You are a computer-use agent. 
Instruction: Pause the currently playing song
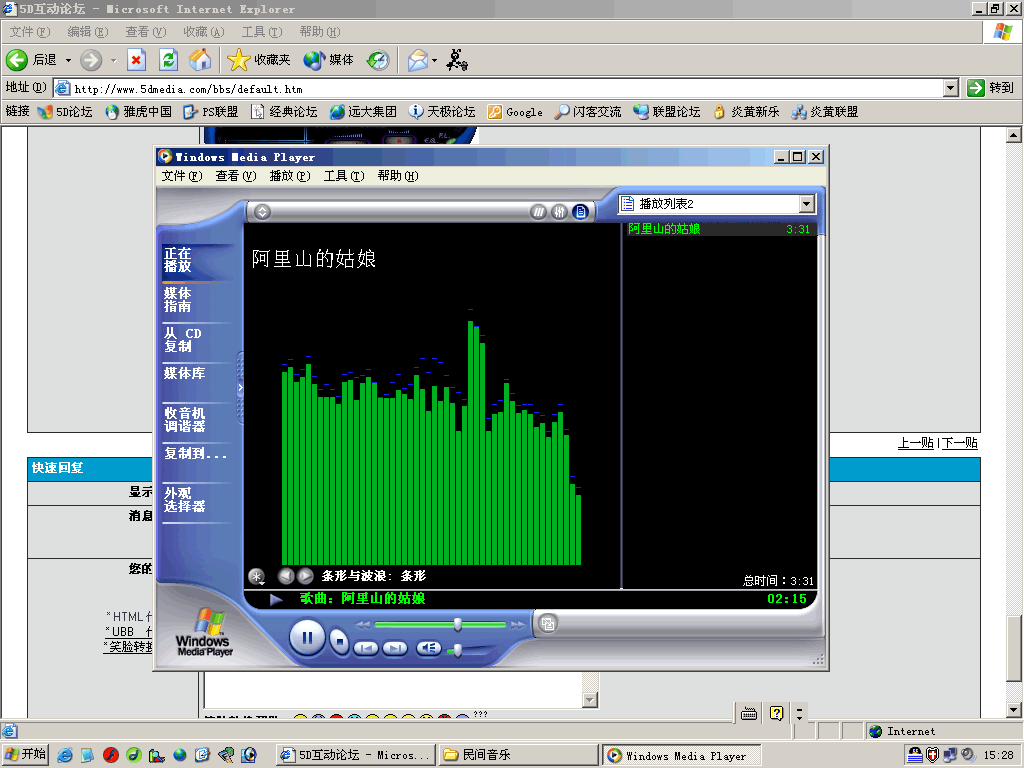[x=307, y=637]
